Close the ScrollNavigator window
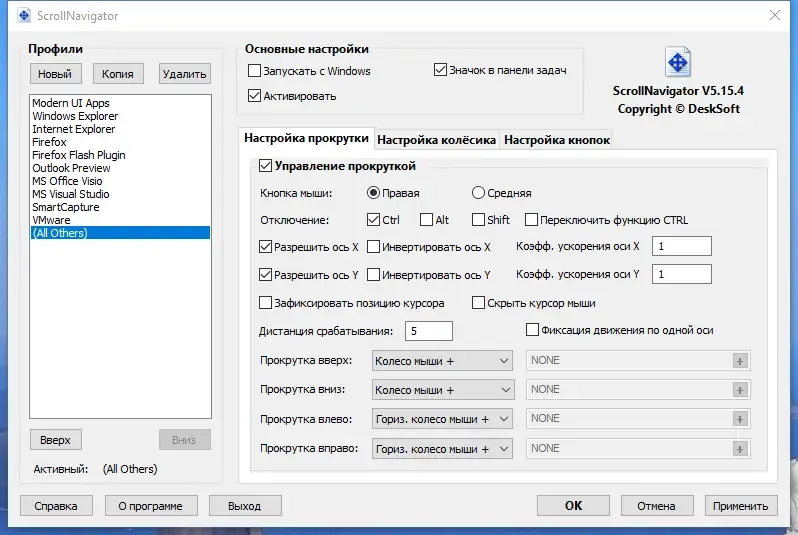The image size is (798, 535). pos(775,15)
